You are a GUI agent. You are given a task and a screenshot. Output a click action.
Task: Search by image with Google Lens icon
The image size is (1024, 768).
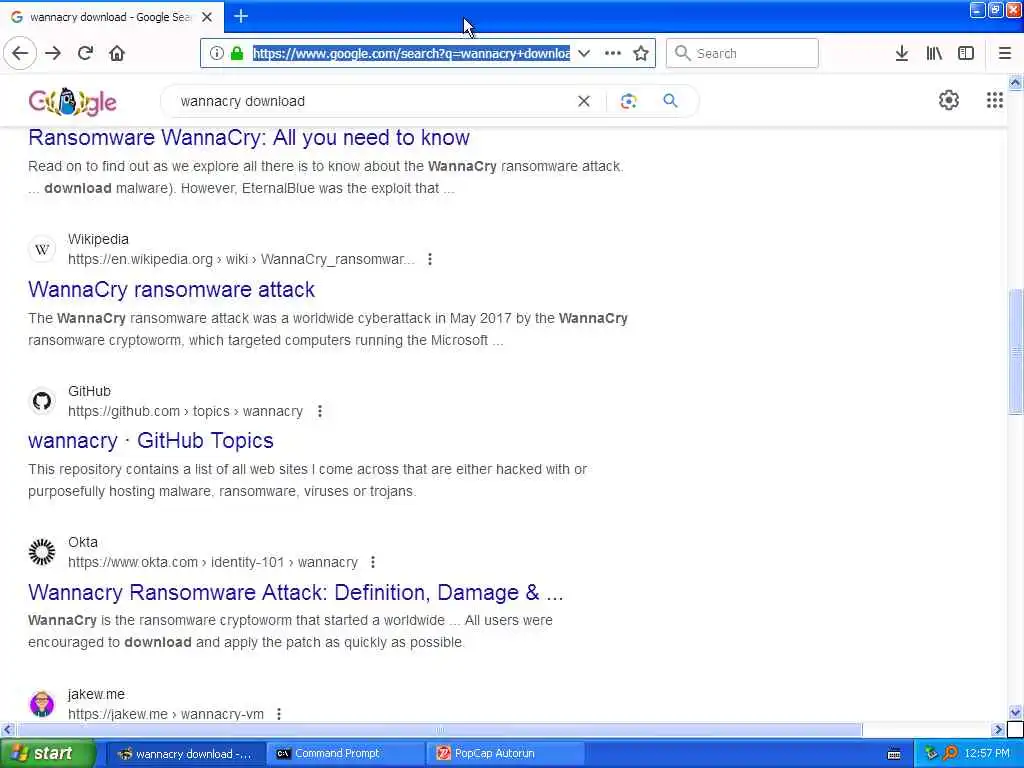pos(628,101)
